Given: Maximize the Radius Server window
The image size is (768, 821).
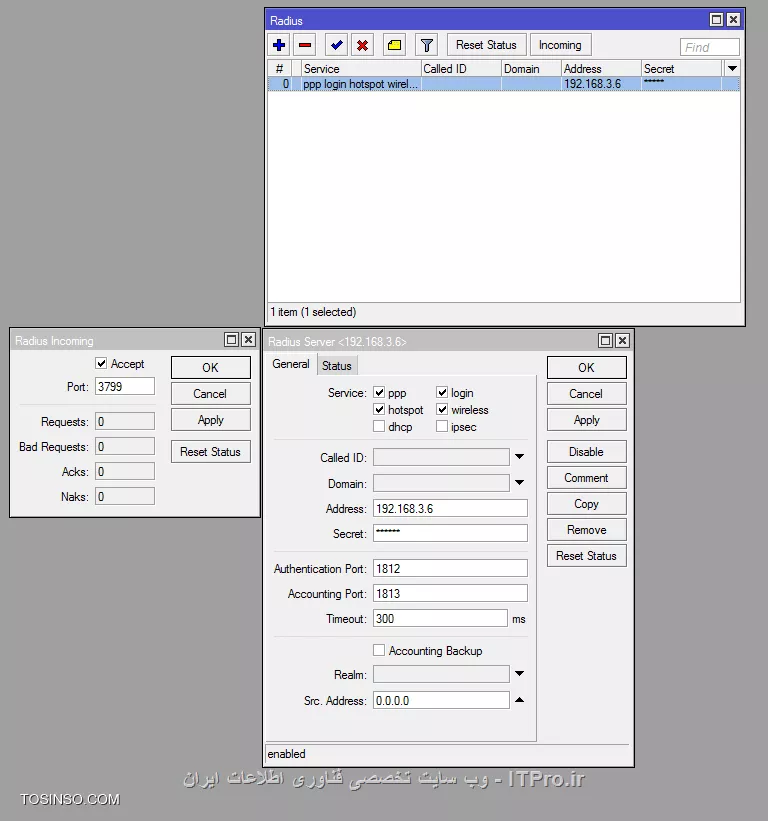Looking at the screenshot, I should [x=605, y=341].
